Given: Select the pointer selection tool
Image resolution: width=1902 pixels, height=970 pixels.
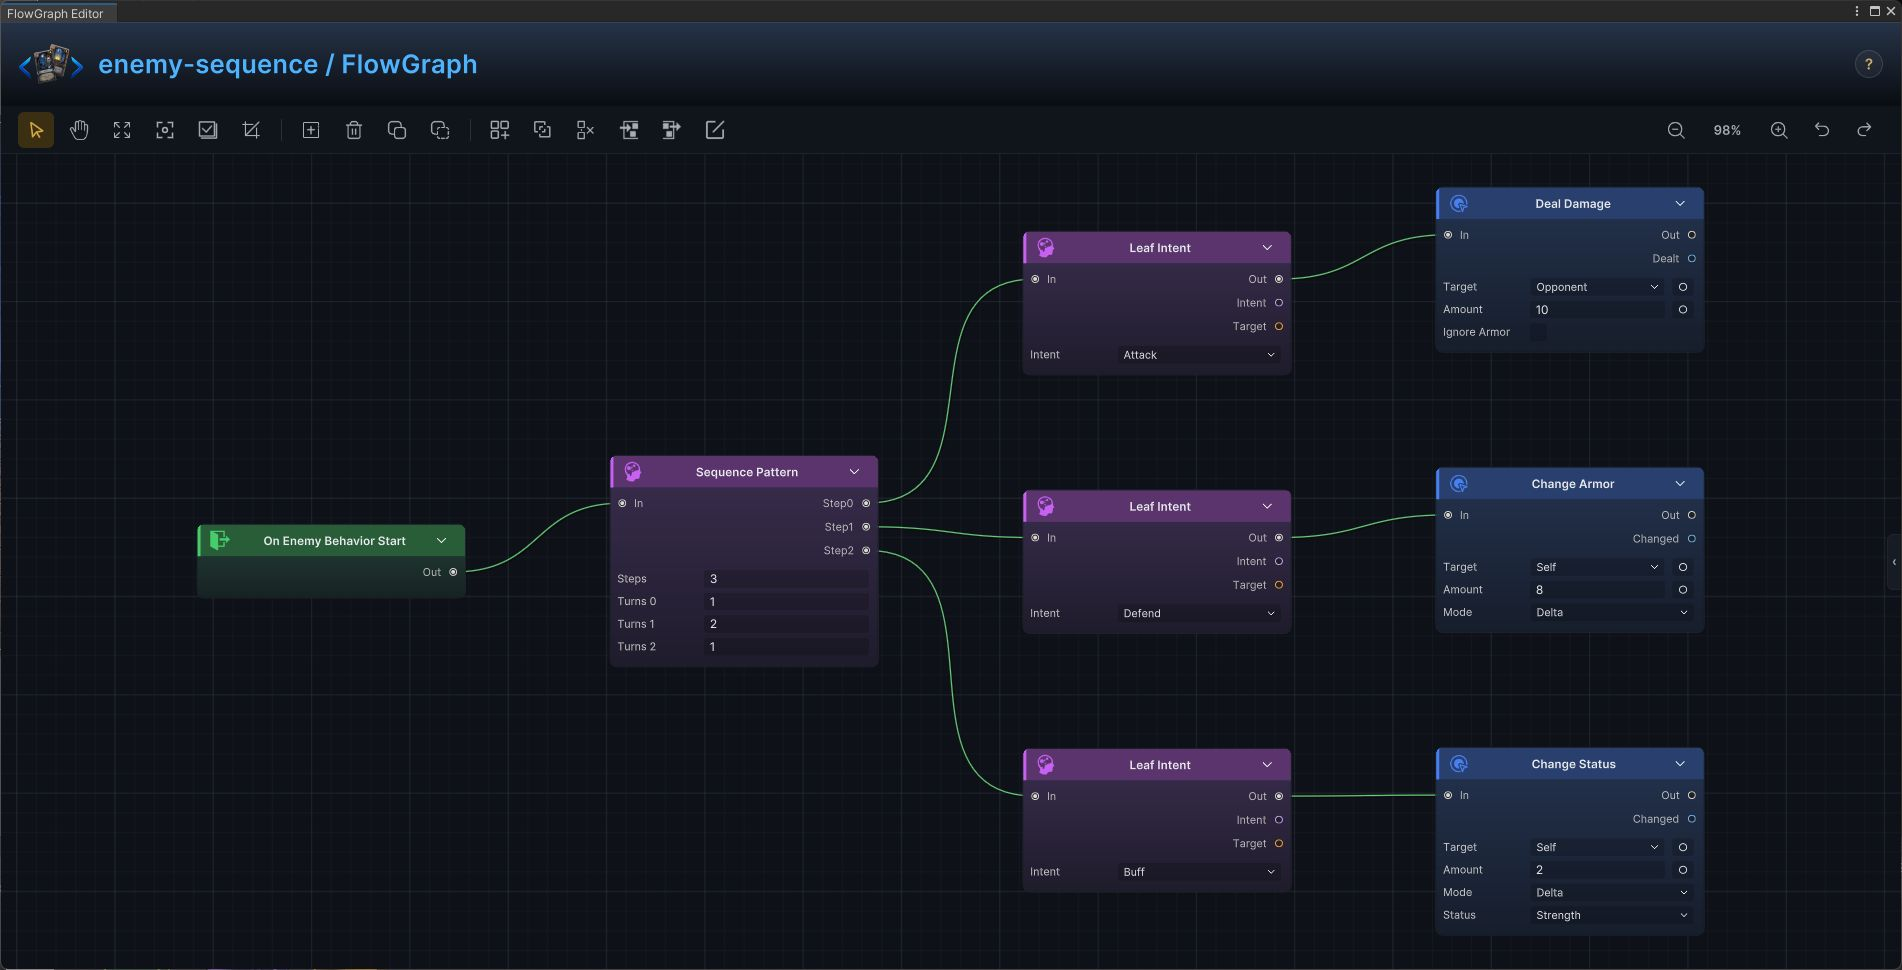Looking at the screenshot, I should pyautogui.click(x=36, y=130).
